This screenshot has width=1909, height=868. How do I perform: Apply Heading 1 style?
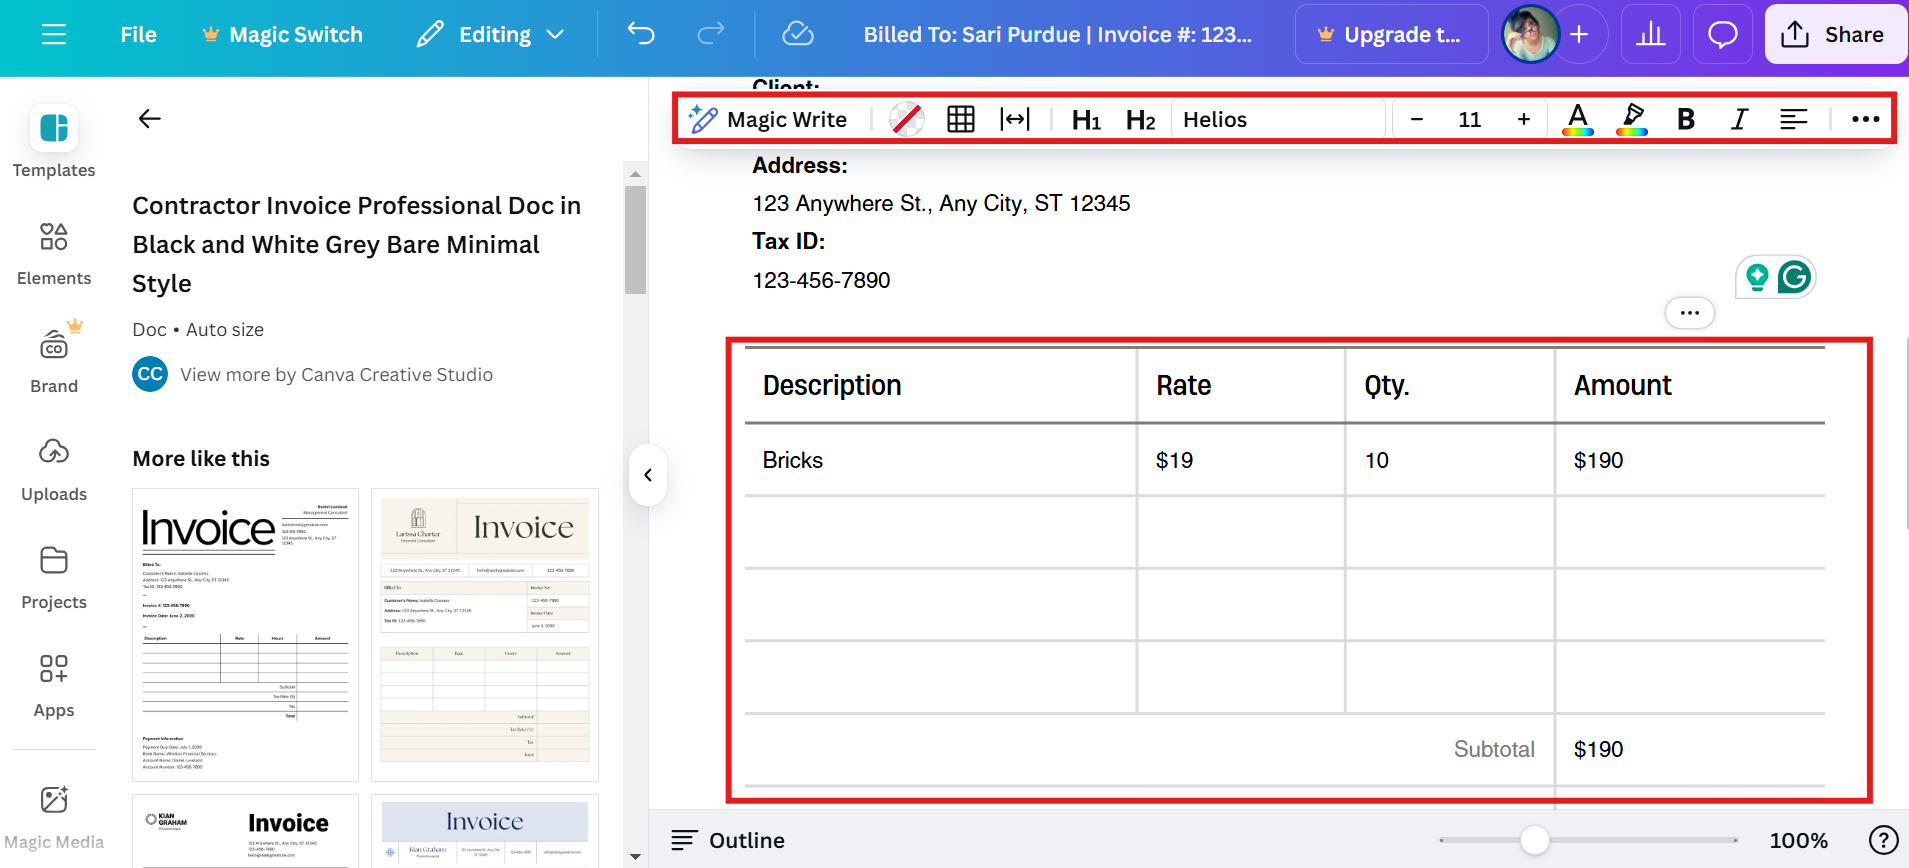1086,120
